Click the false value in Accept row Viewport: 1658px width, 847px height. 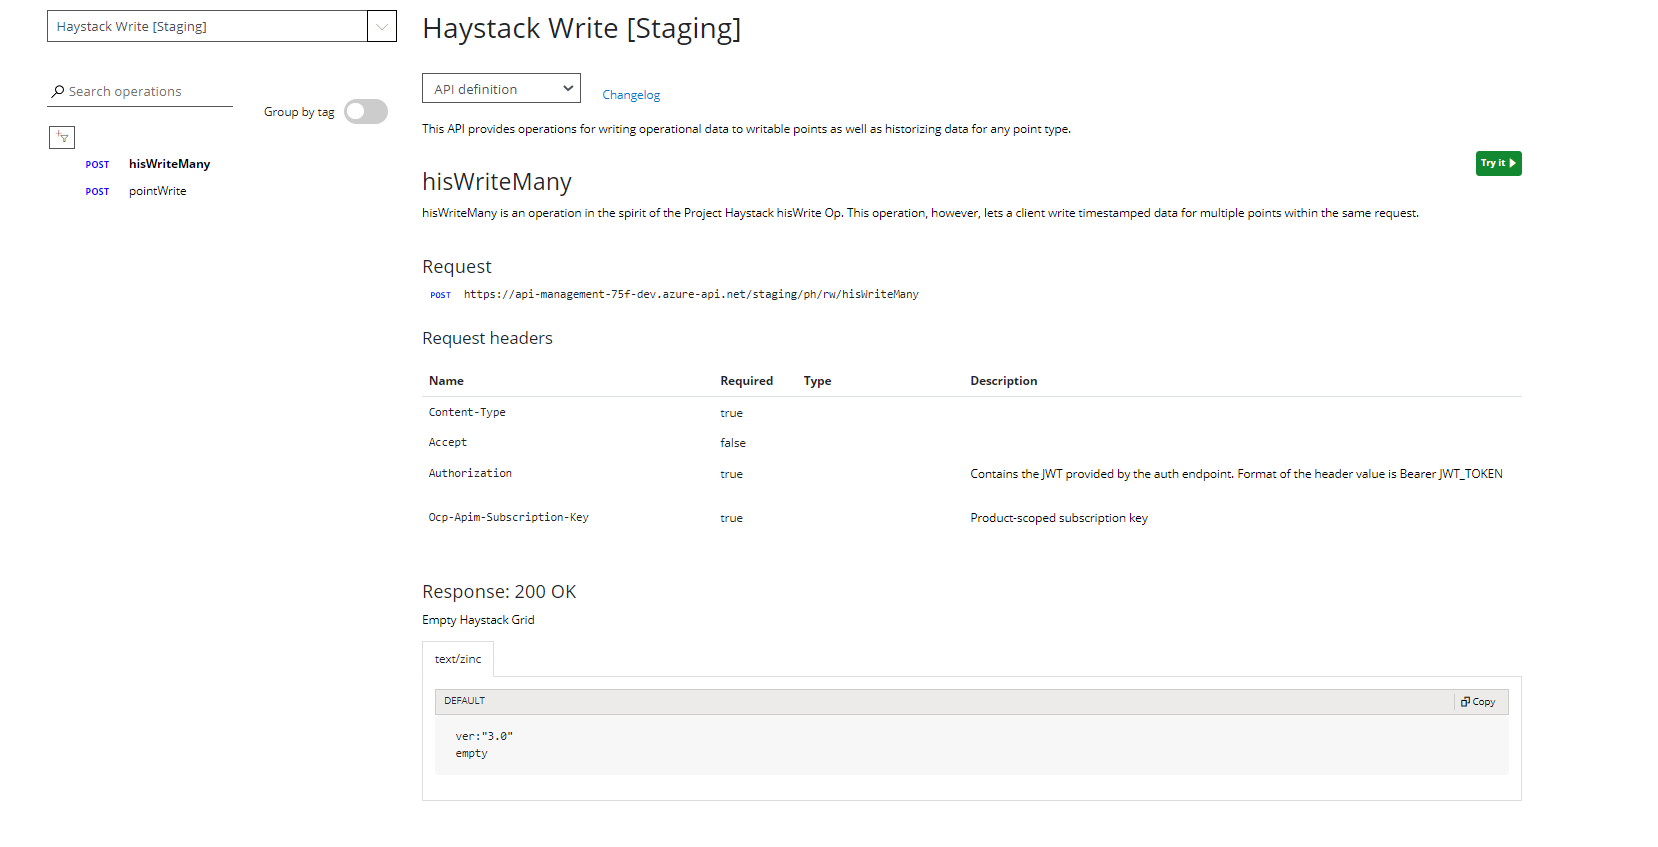733,443
